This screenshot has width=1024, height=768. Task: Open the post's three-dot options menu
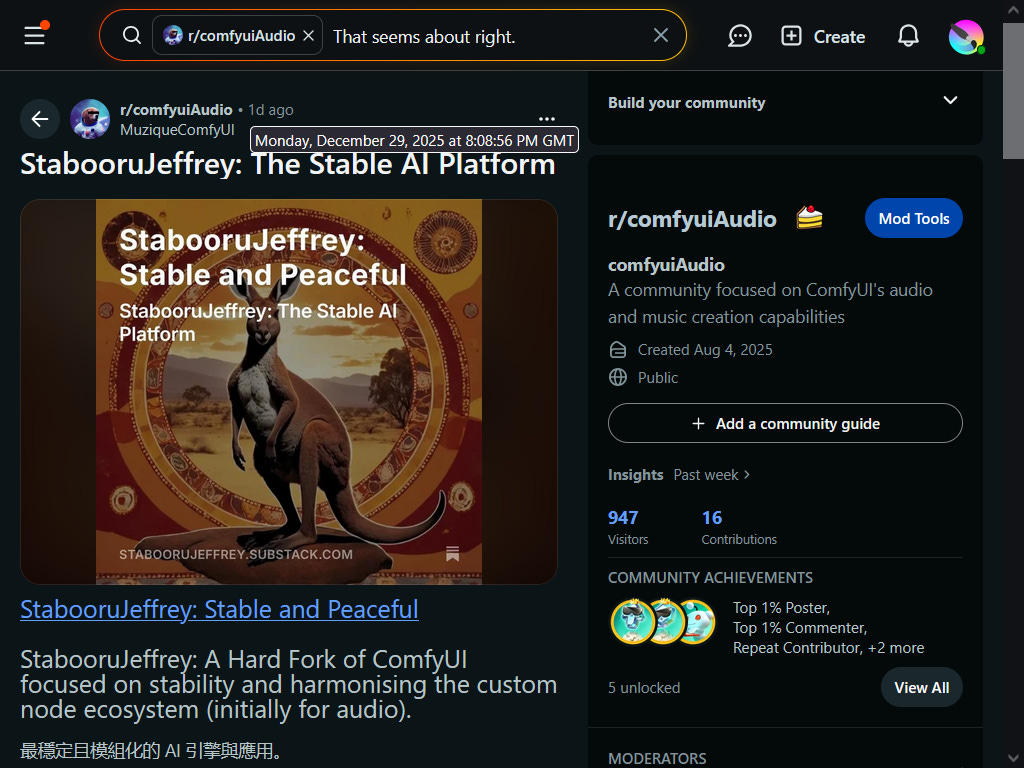(x=547, y=119)
